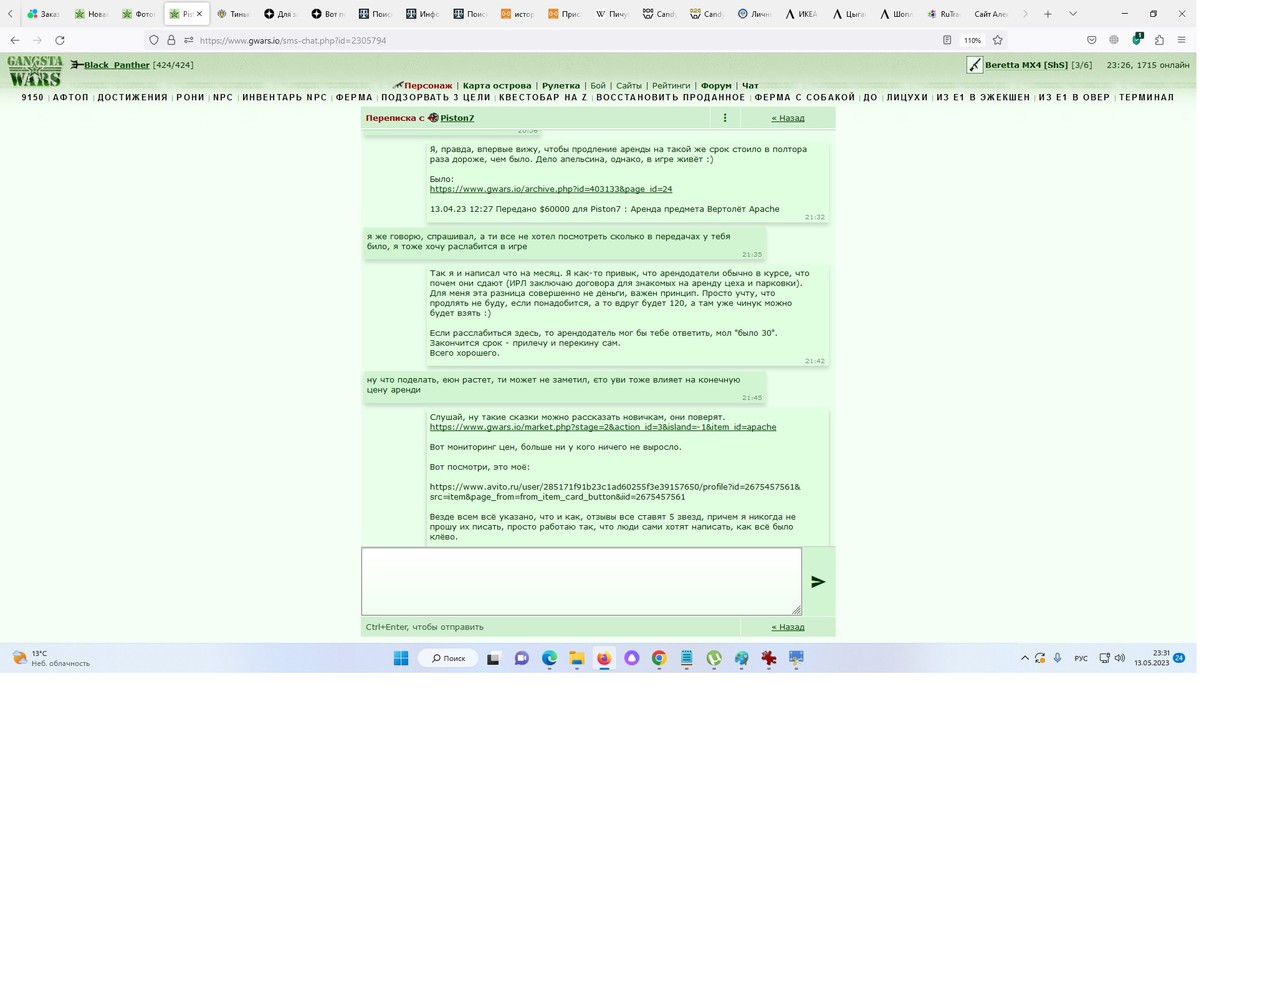1280x998 pixels.
Task: Switch to the ИКЕА tab
Action: click(802, 14)
